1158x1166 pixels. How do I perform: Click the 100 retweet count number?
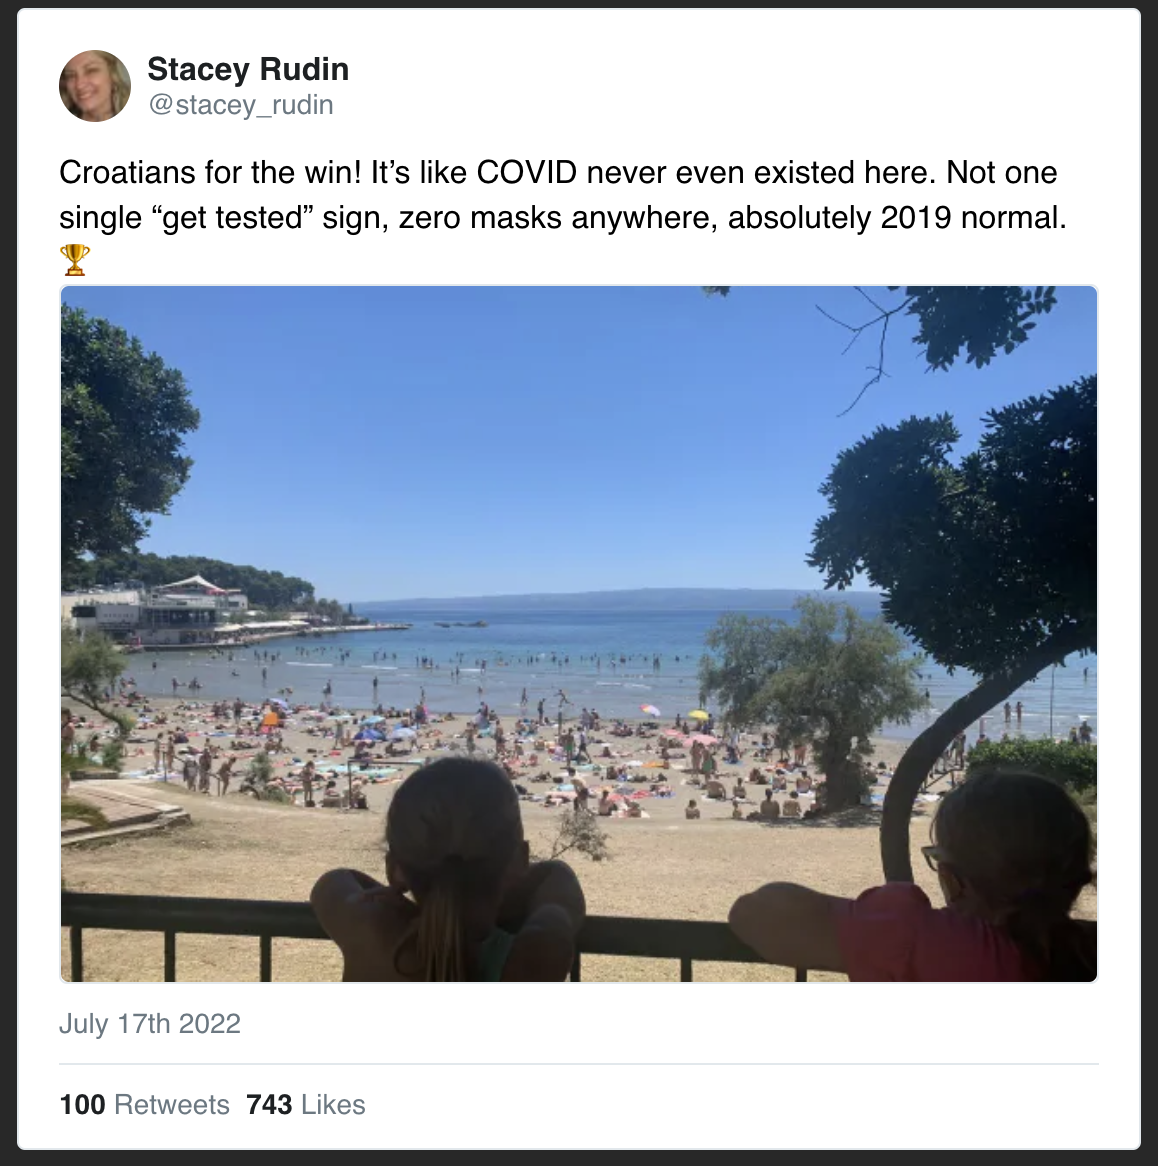pos(83,1105)
